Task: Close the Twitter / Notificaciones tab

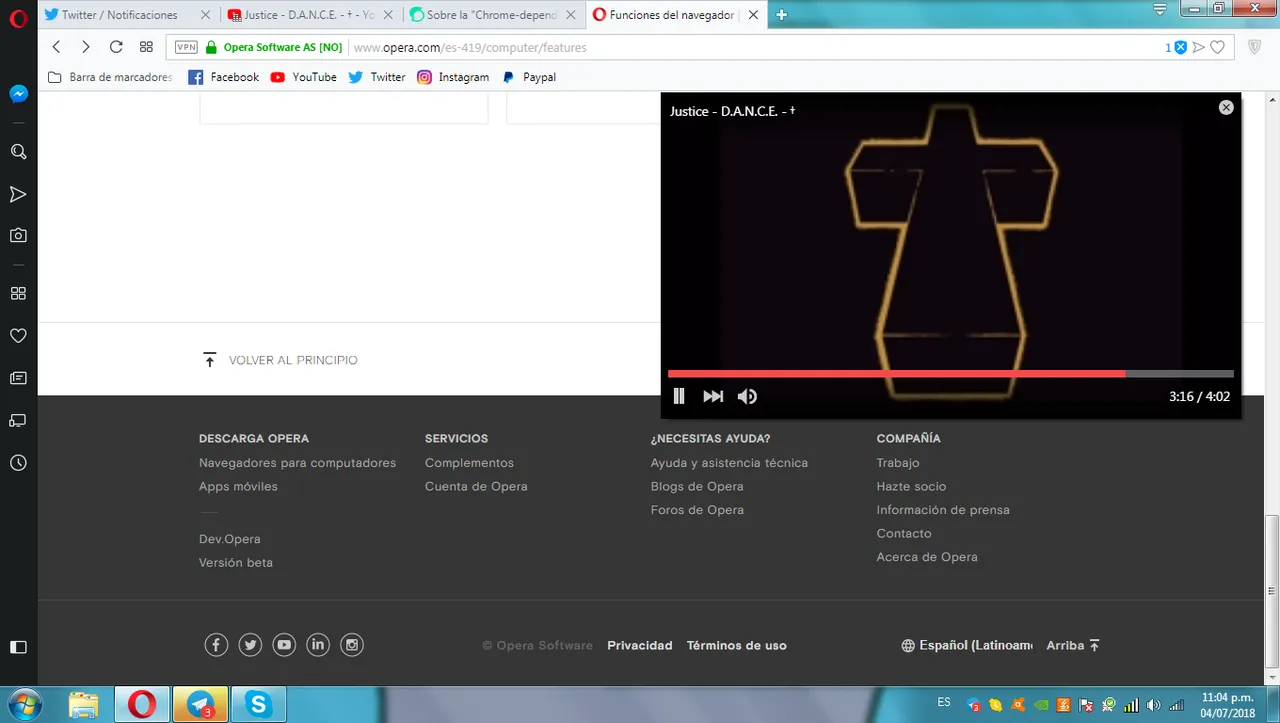Action: click(206, 15)
